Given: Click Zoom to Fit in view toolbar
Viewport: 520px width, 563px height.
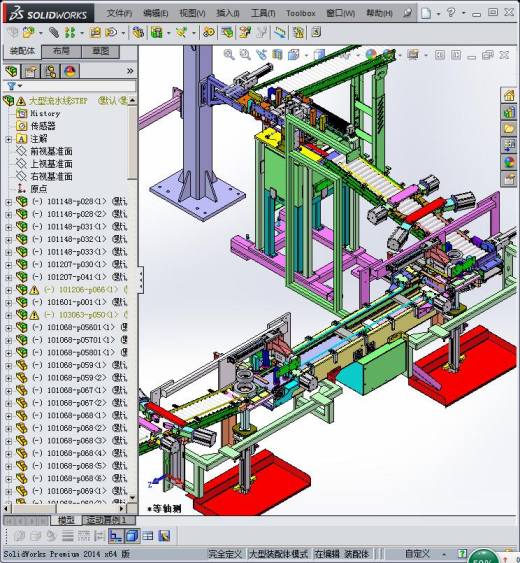Looking at the screenshot, I should tap(229, 55).
